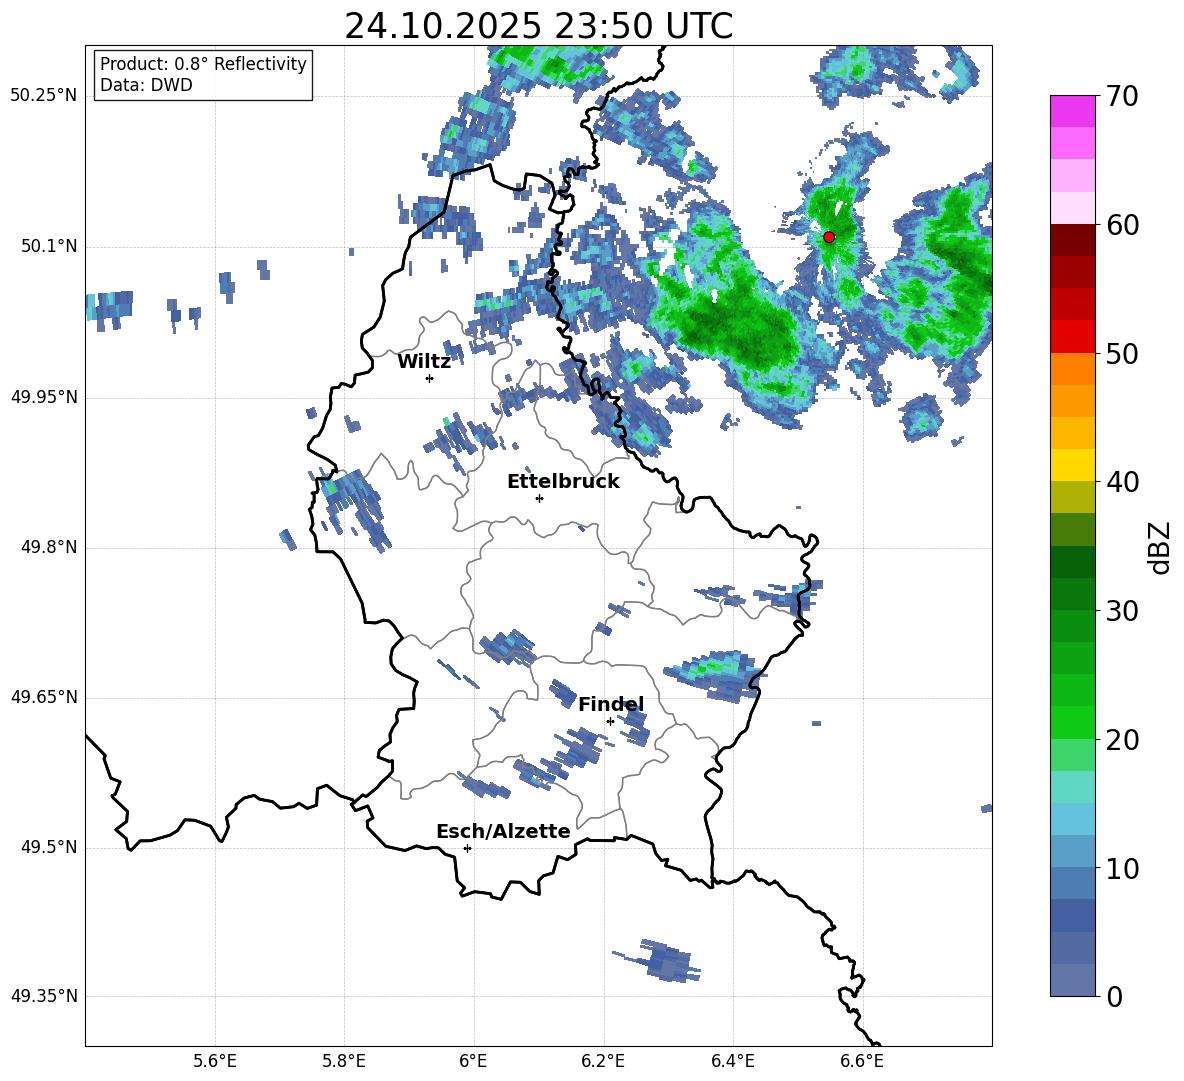1184x1081 pixels.
Task: Click the 50.1°N latitude label
Action: 49,247
